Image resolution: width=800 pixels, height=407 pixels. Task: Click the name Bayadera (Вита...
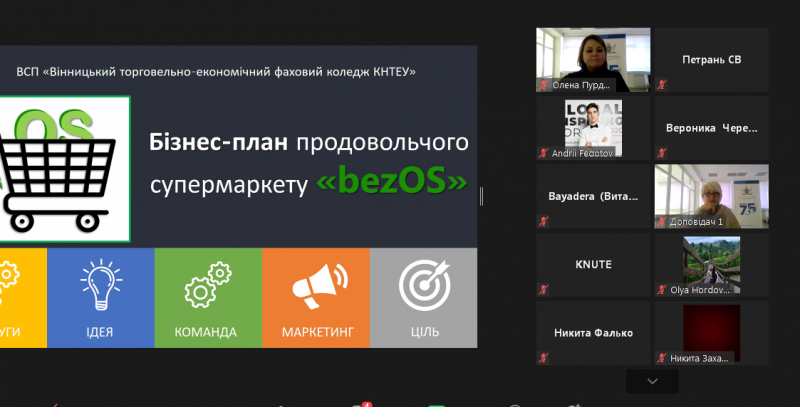[593, 196]
